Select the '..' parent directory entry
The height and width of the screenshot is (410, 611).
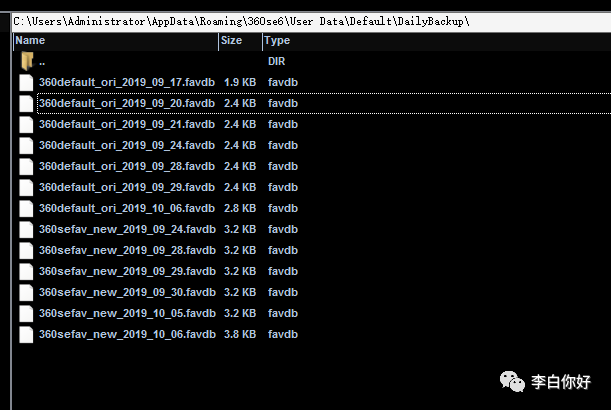pyautogui.click(x=42, y=62)
